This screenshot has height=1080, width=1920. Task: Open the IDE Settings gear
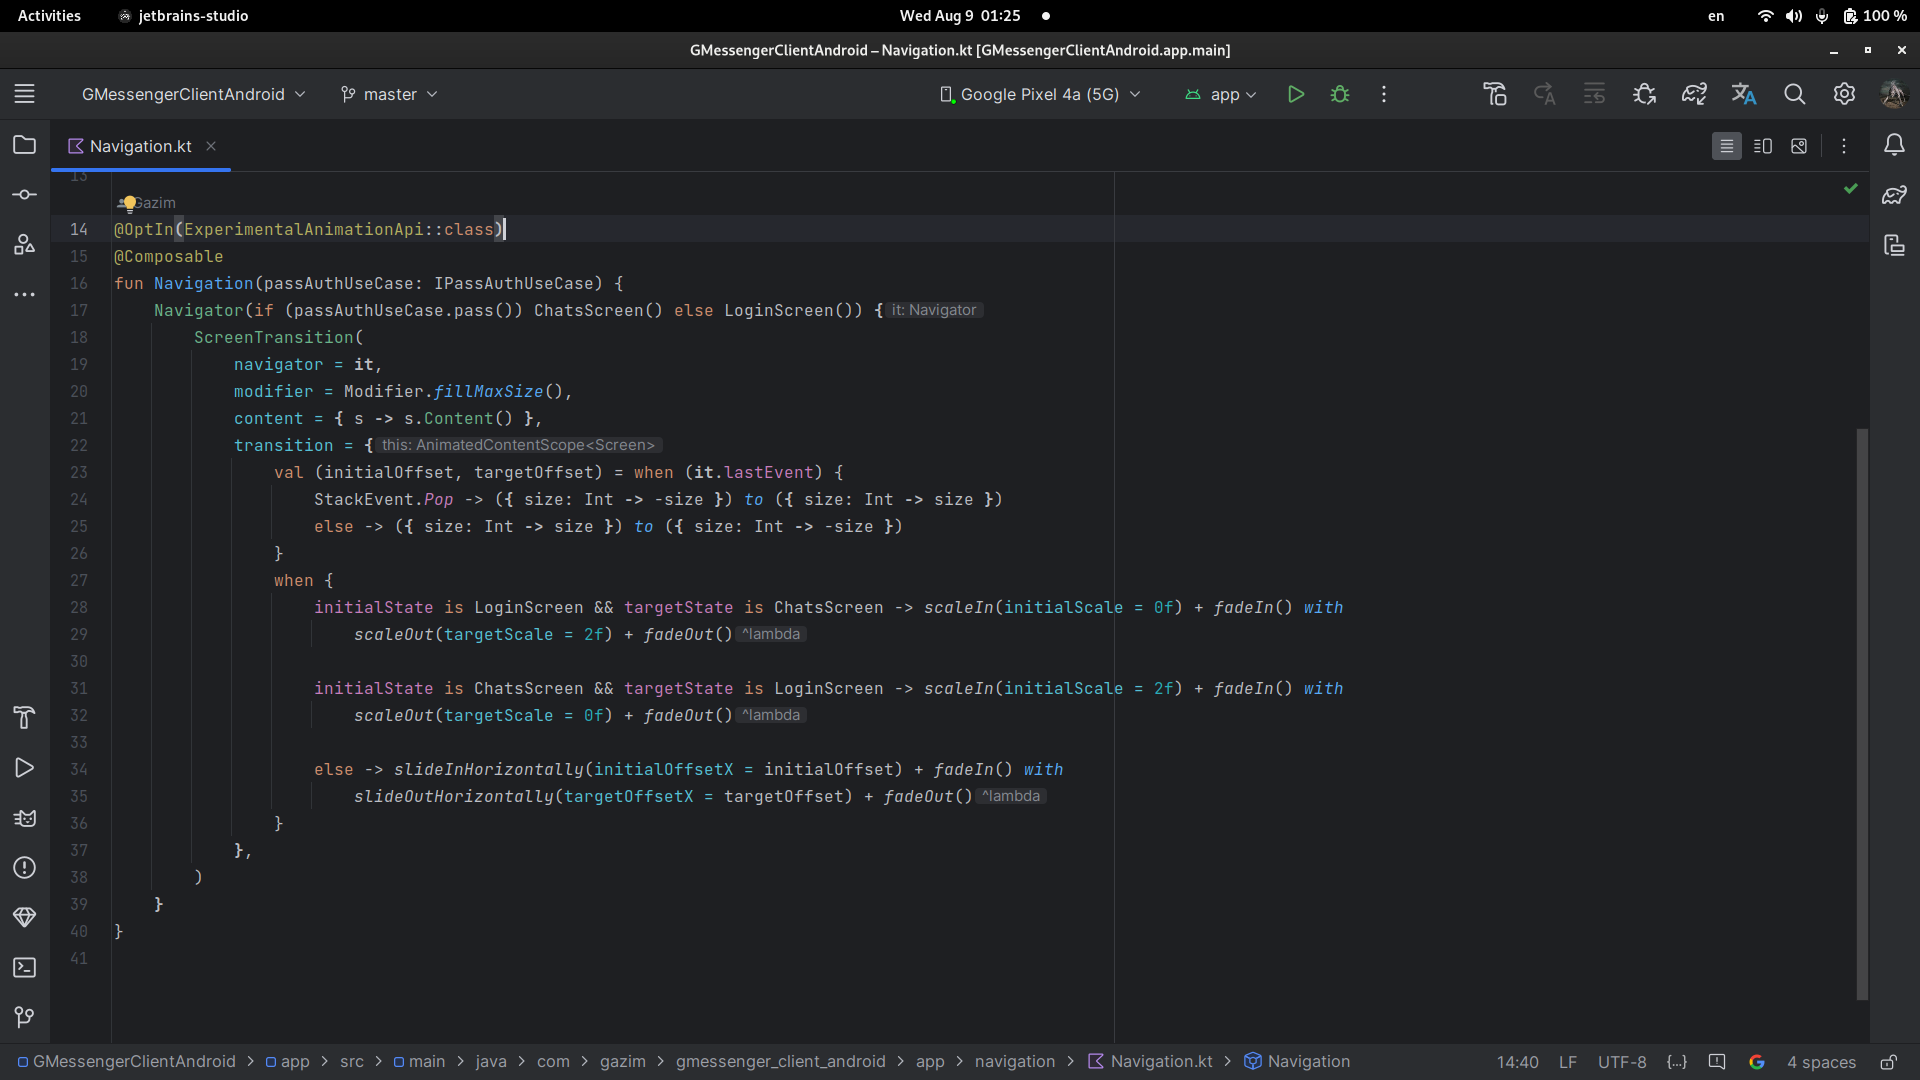[x=1844, y=94]
